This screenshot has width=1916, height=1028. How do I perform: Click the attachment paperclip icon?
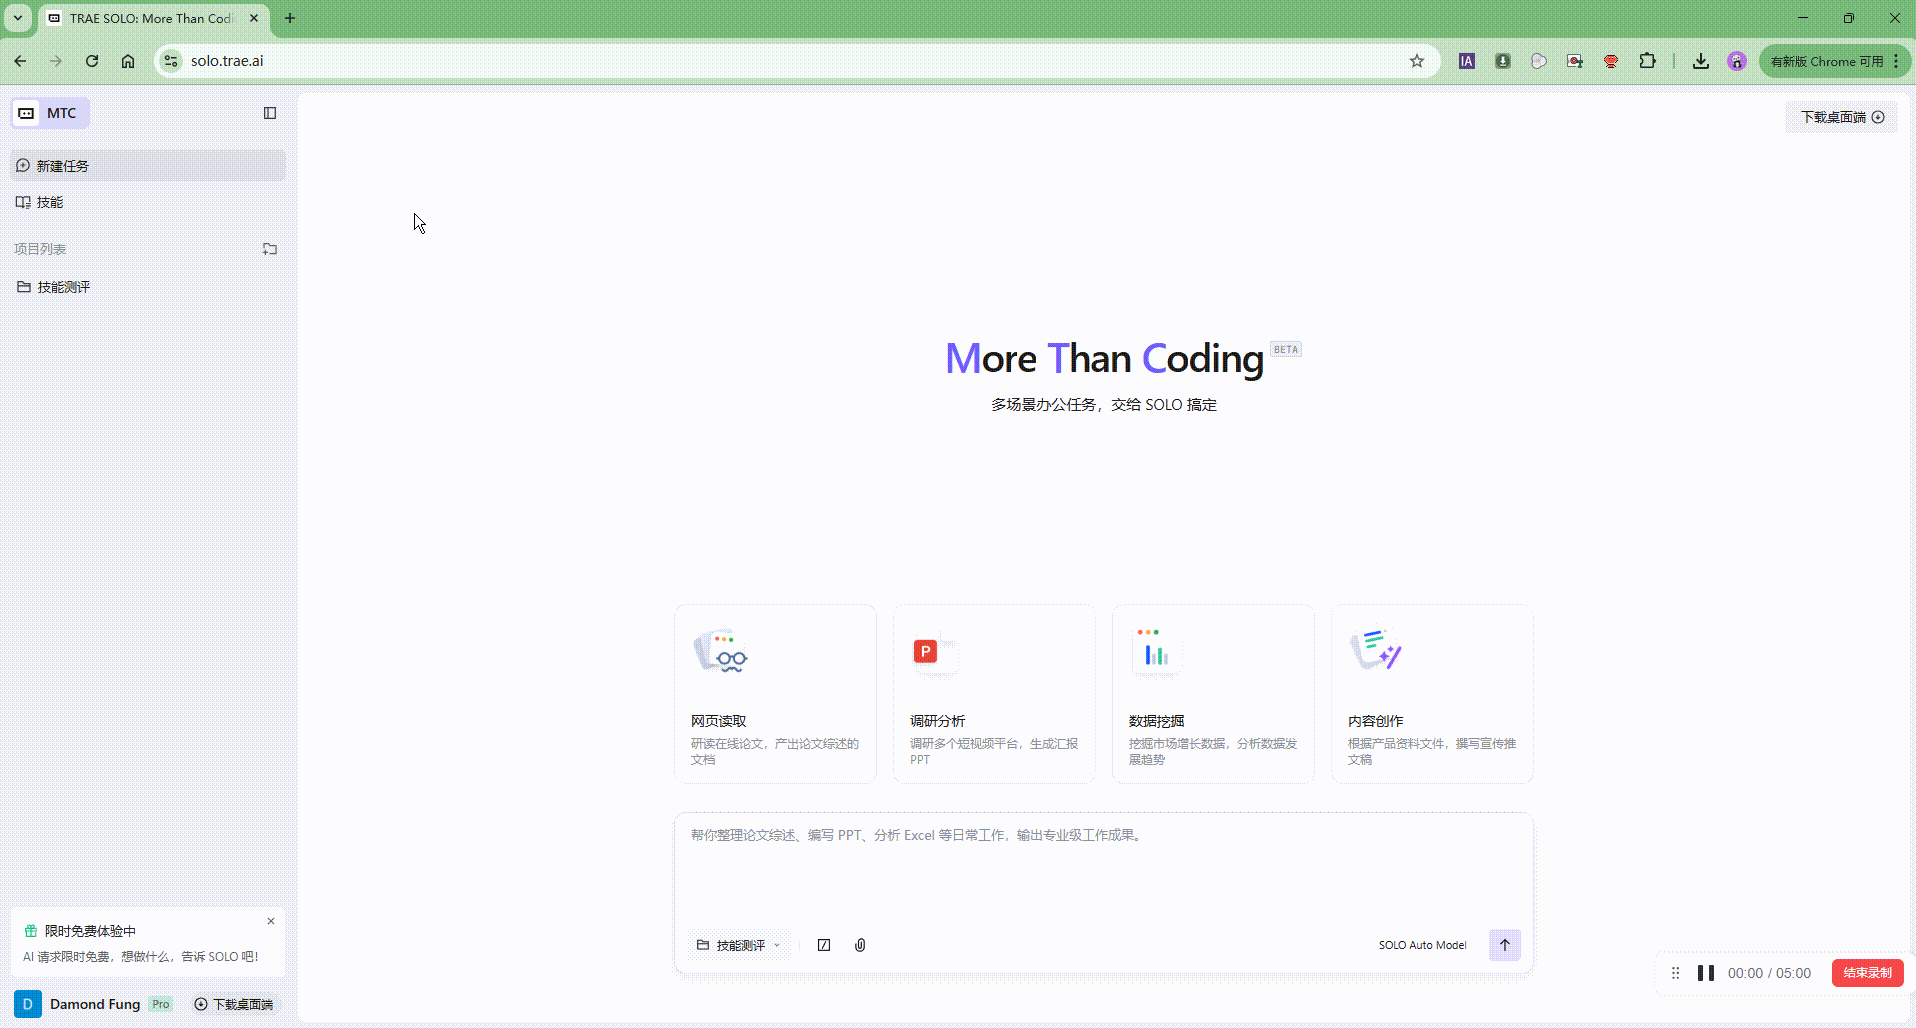point(860,945)
